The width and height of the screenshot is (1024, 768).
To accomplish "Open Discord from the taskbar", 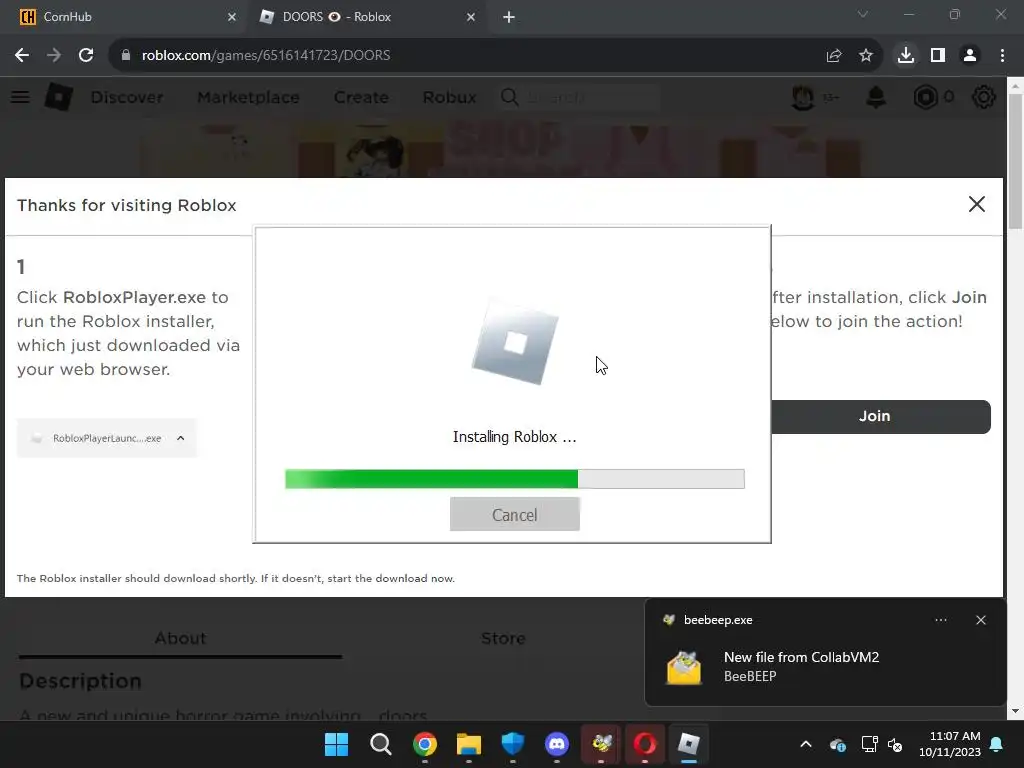I will coord(557,744).
